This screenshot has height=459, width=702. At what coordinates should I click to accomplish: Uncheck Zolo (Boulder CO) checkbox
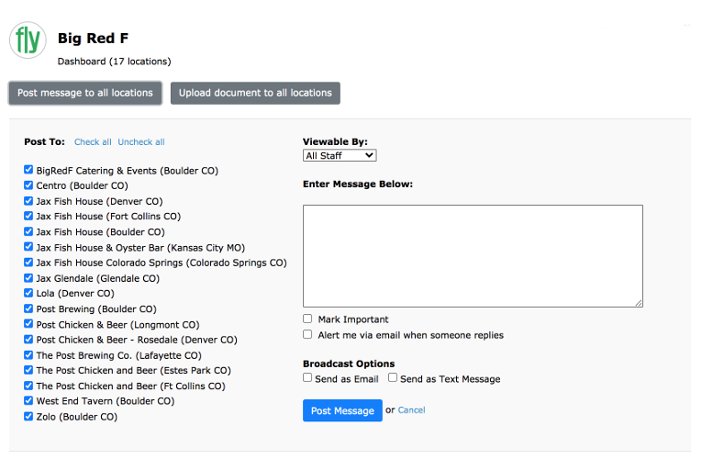coord(29,416)
